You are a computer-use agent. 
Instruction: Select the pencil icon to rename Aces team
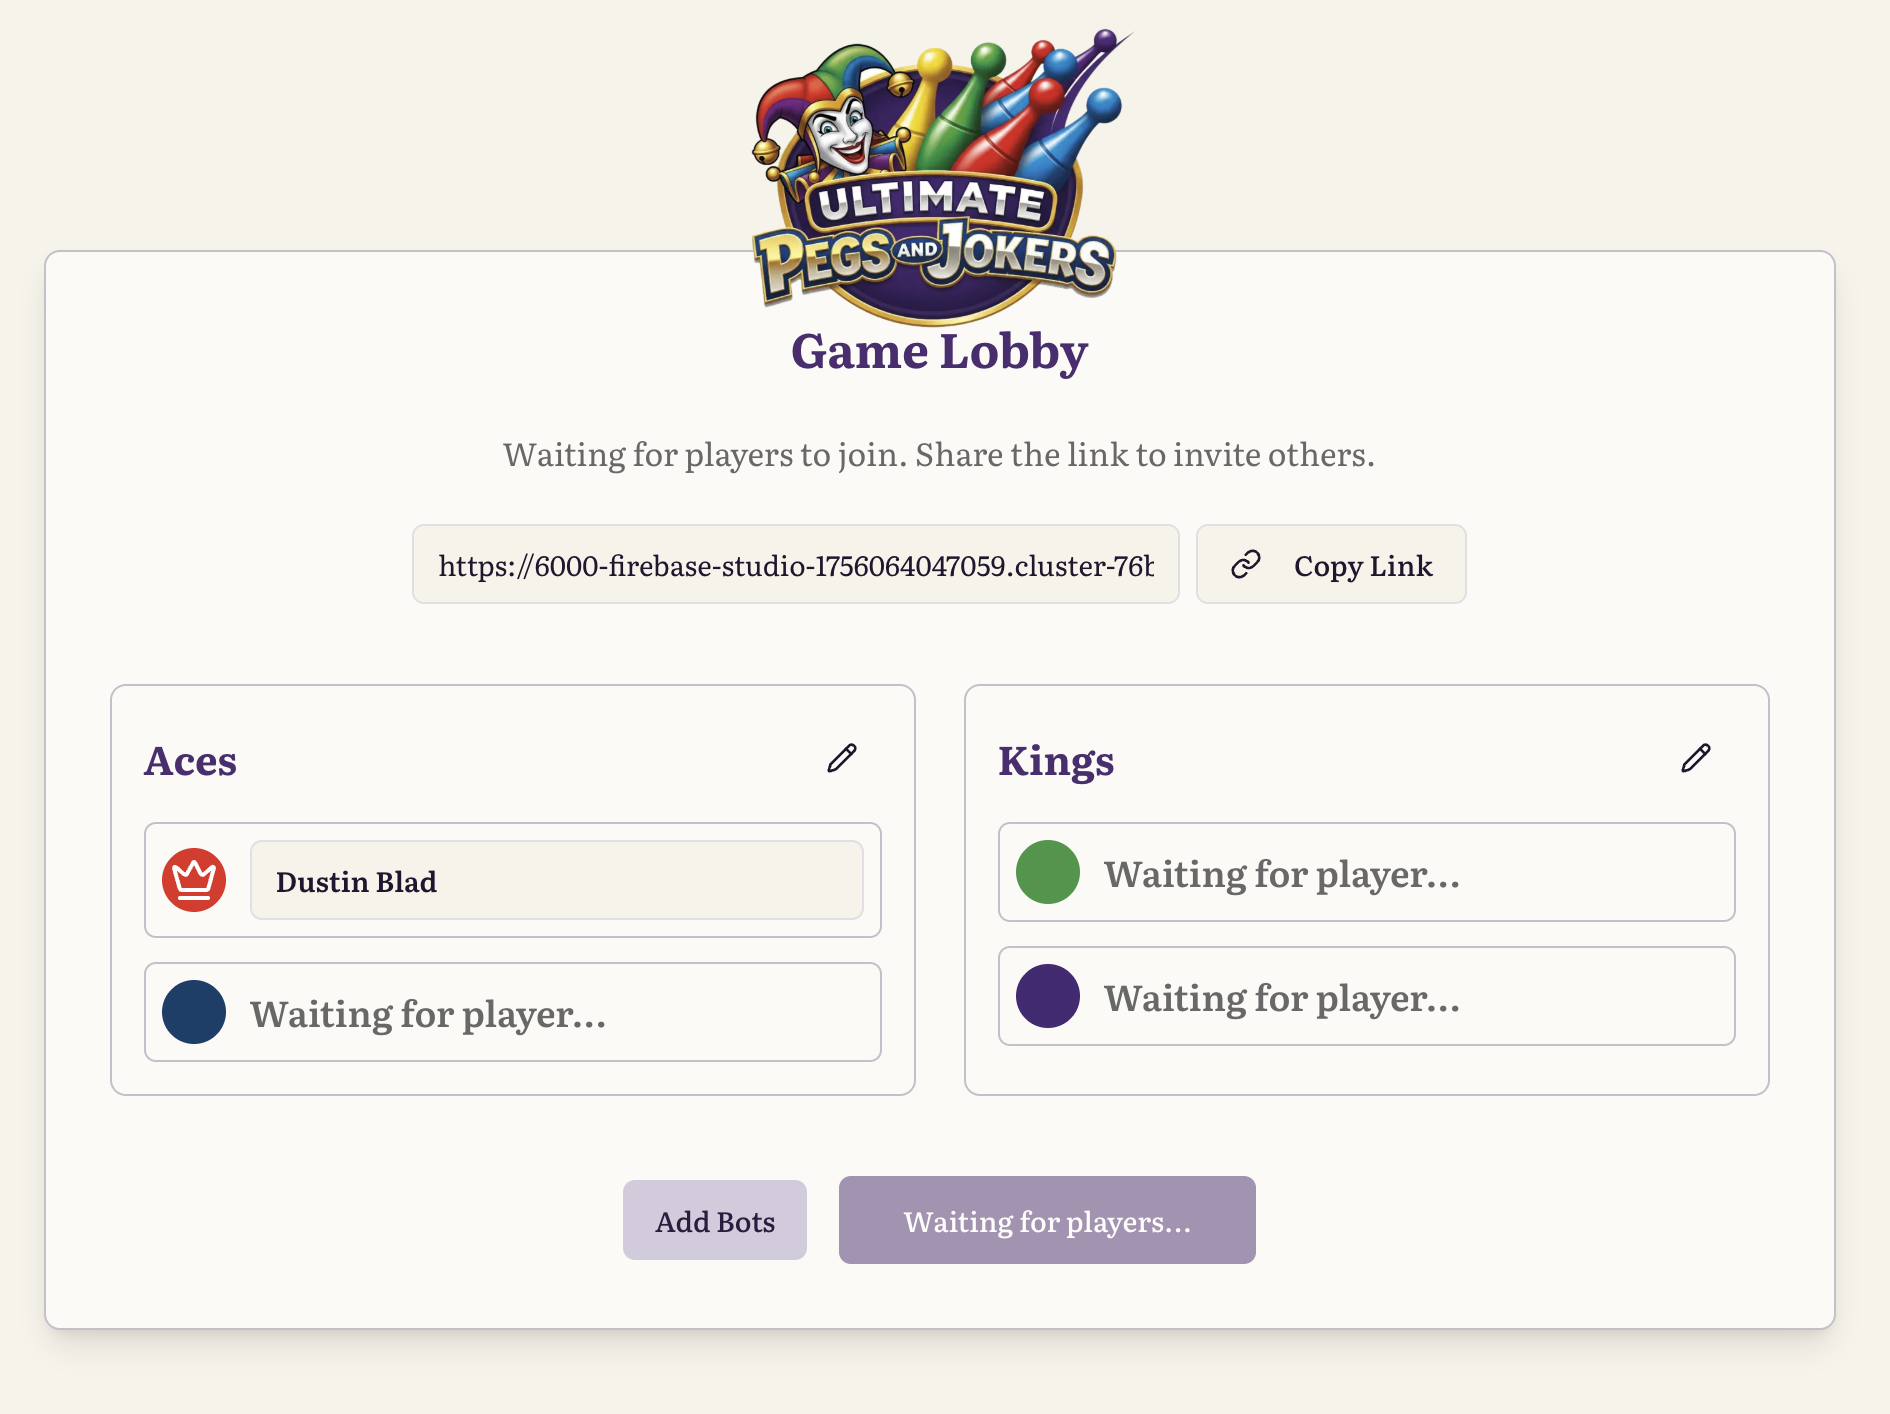[x=843, y=758]
